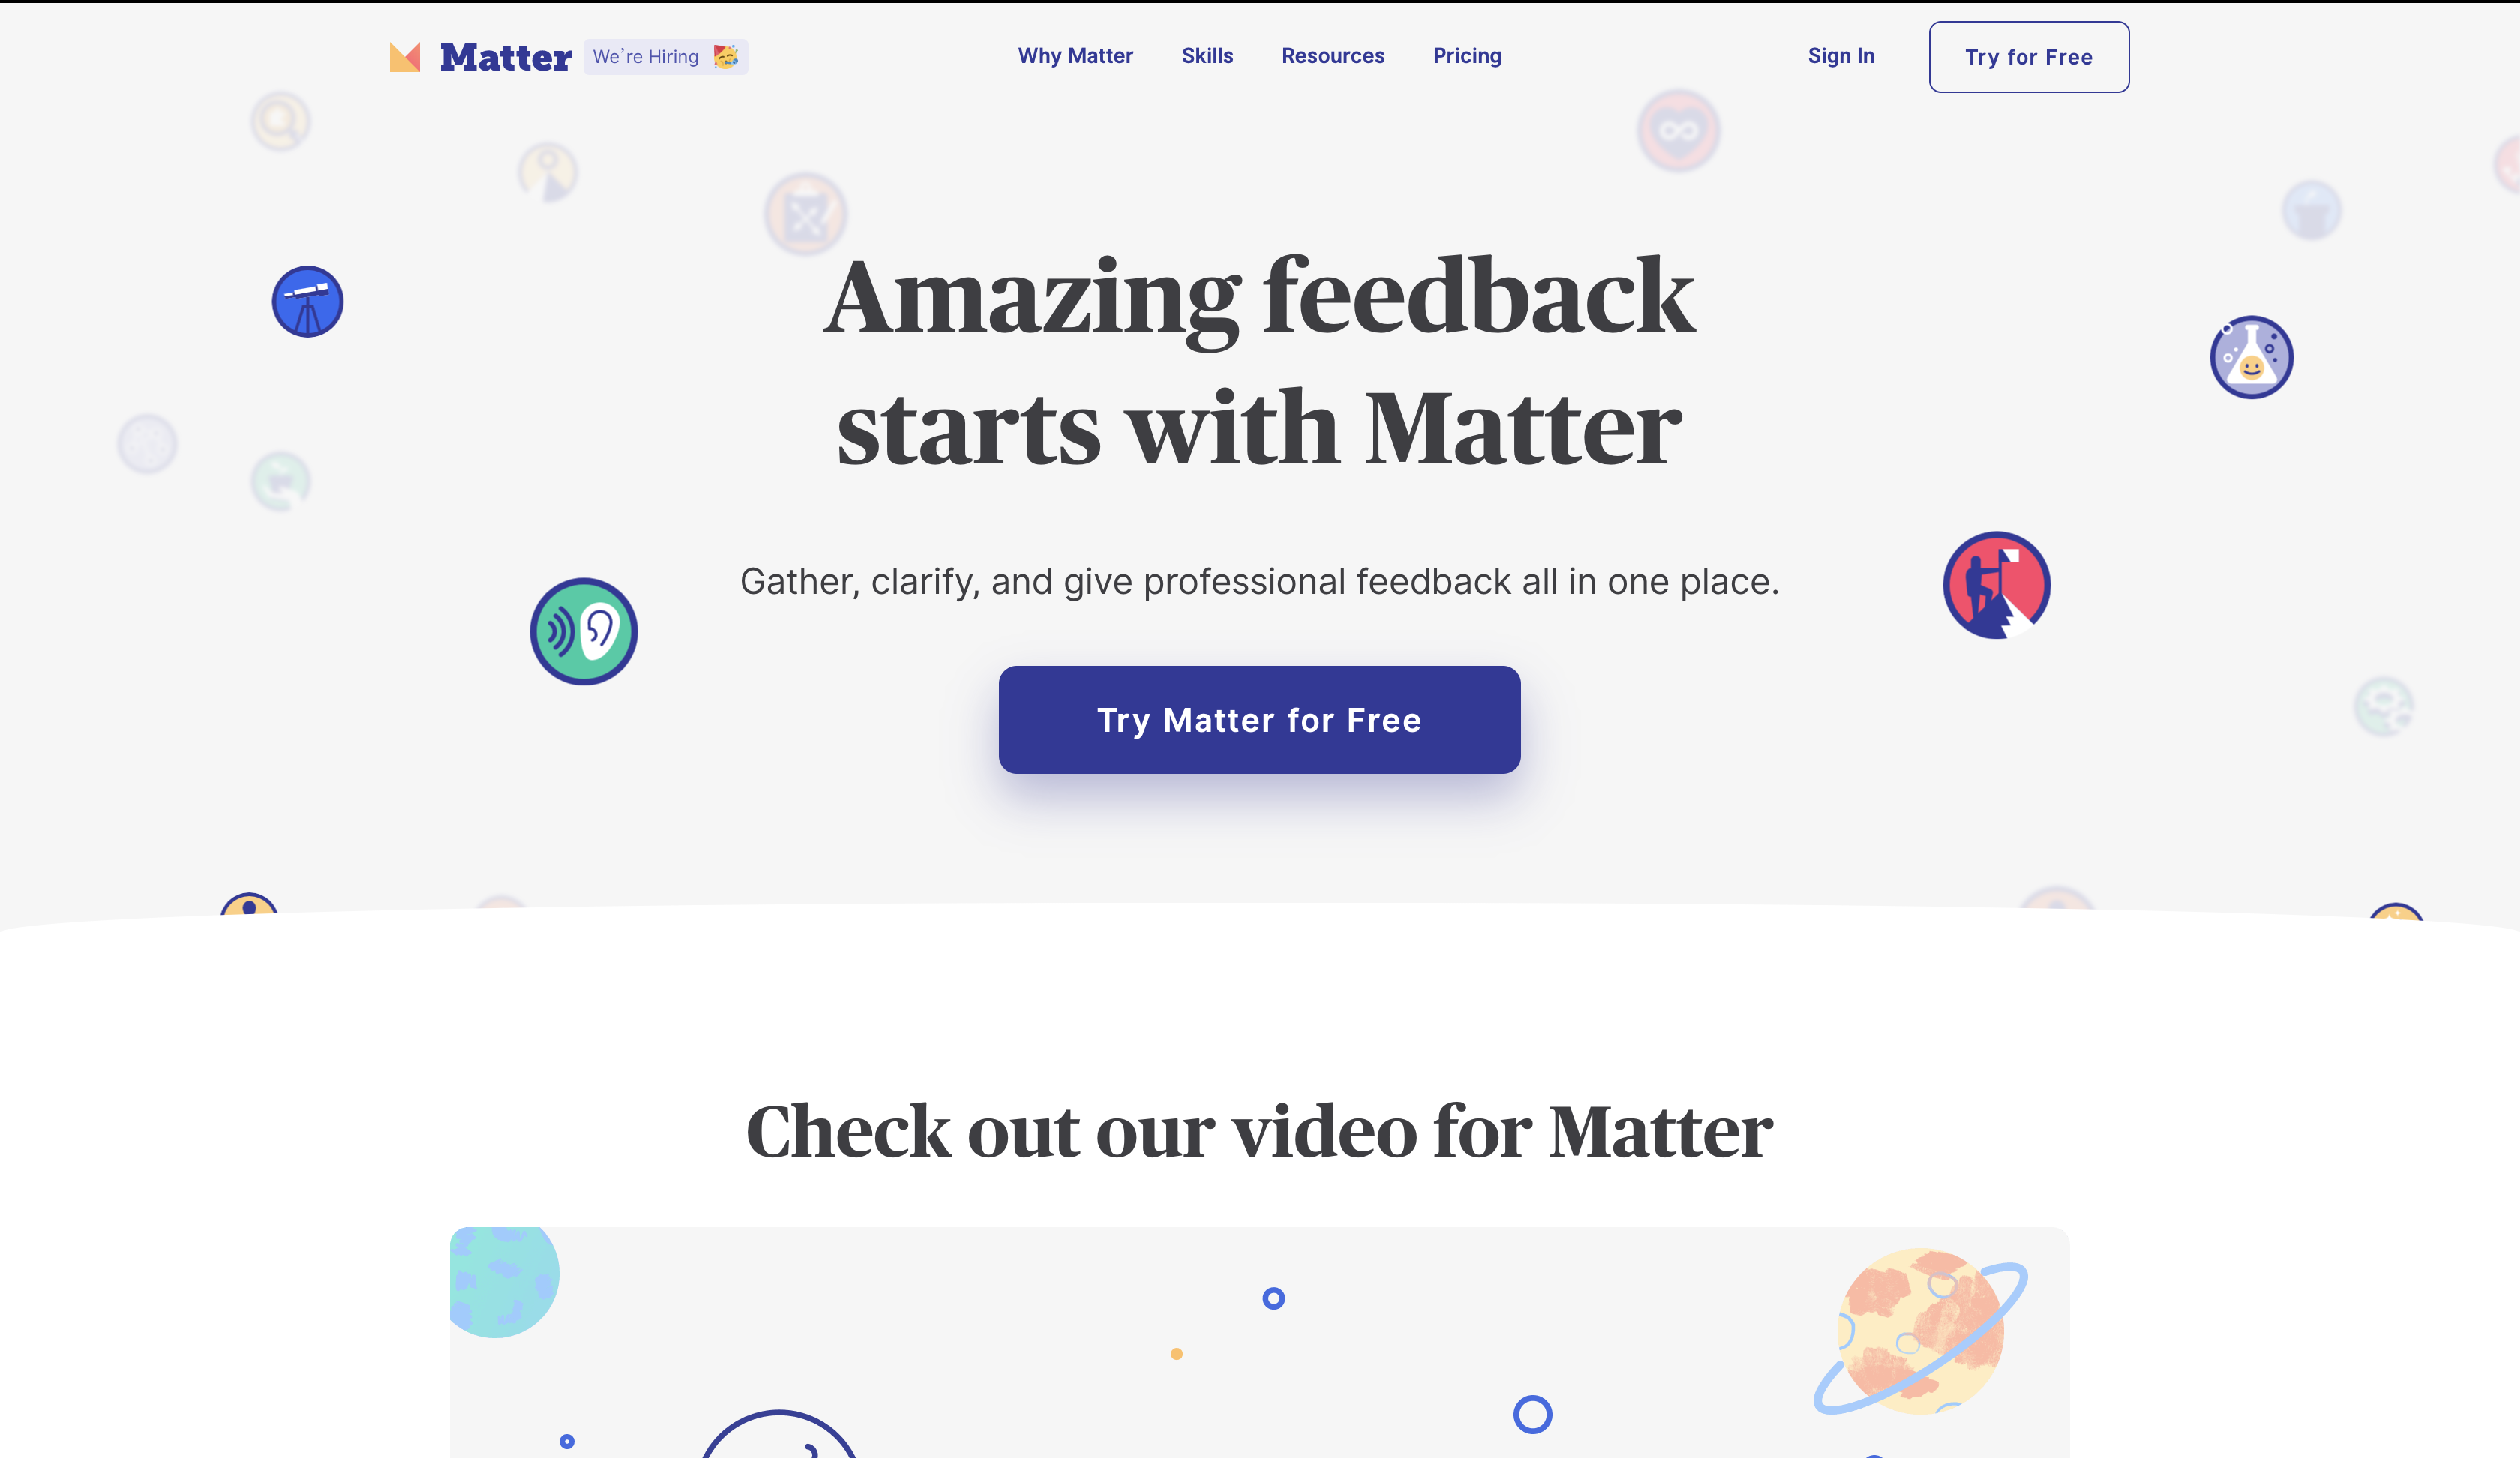The image size is (2520, 1458).
Task: Click the faded magnifying glass badge
Action: pos(281,122)
